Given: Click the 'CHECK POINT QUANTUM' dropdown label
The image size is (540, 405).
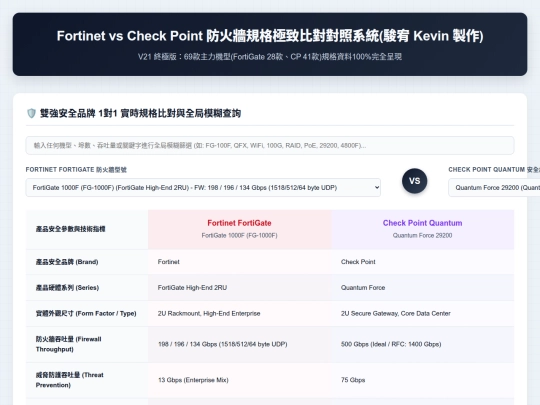Looking at the screenshot, I should 494,169.
